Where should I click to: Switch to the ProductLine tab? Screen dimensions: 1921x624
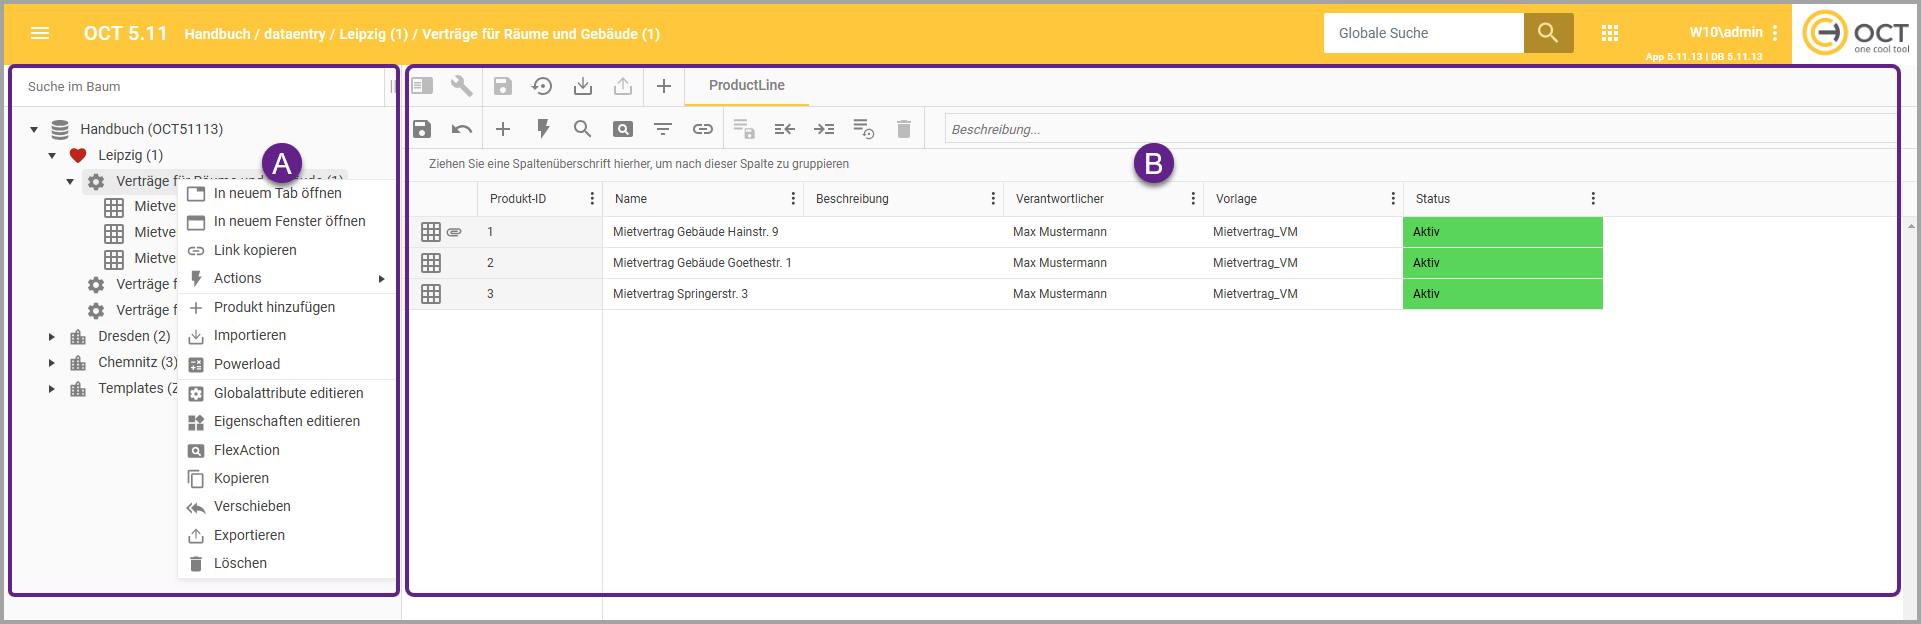click(x=746, y=86)
